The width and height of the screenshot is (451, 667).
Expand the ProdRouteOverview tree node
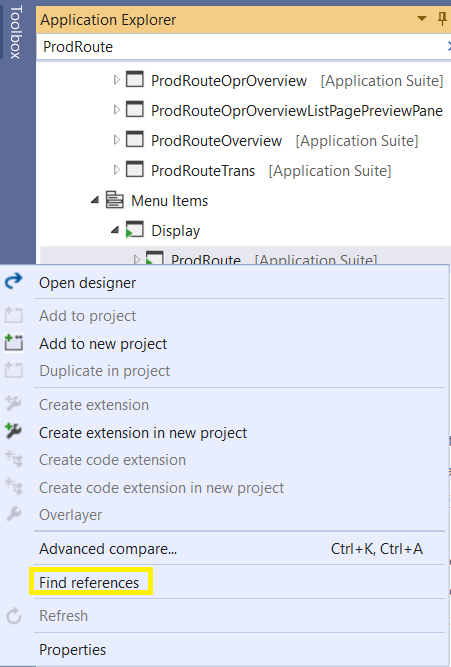(x=116, y=140)
